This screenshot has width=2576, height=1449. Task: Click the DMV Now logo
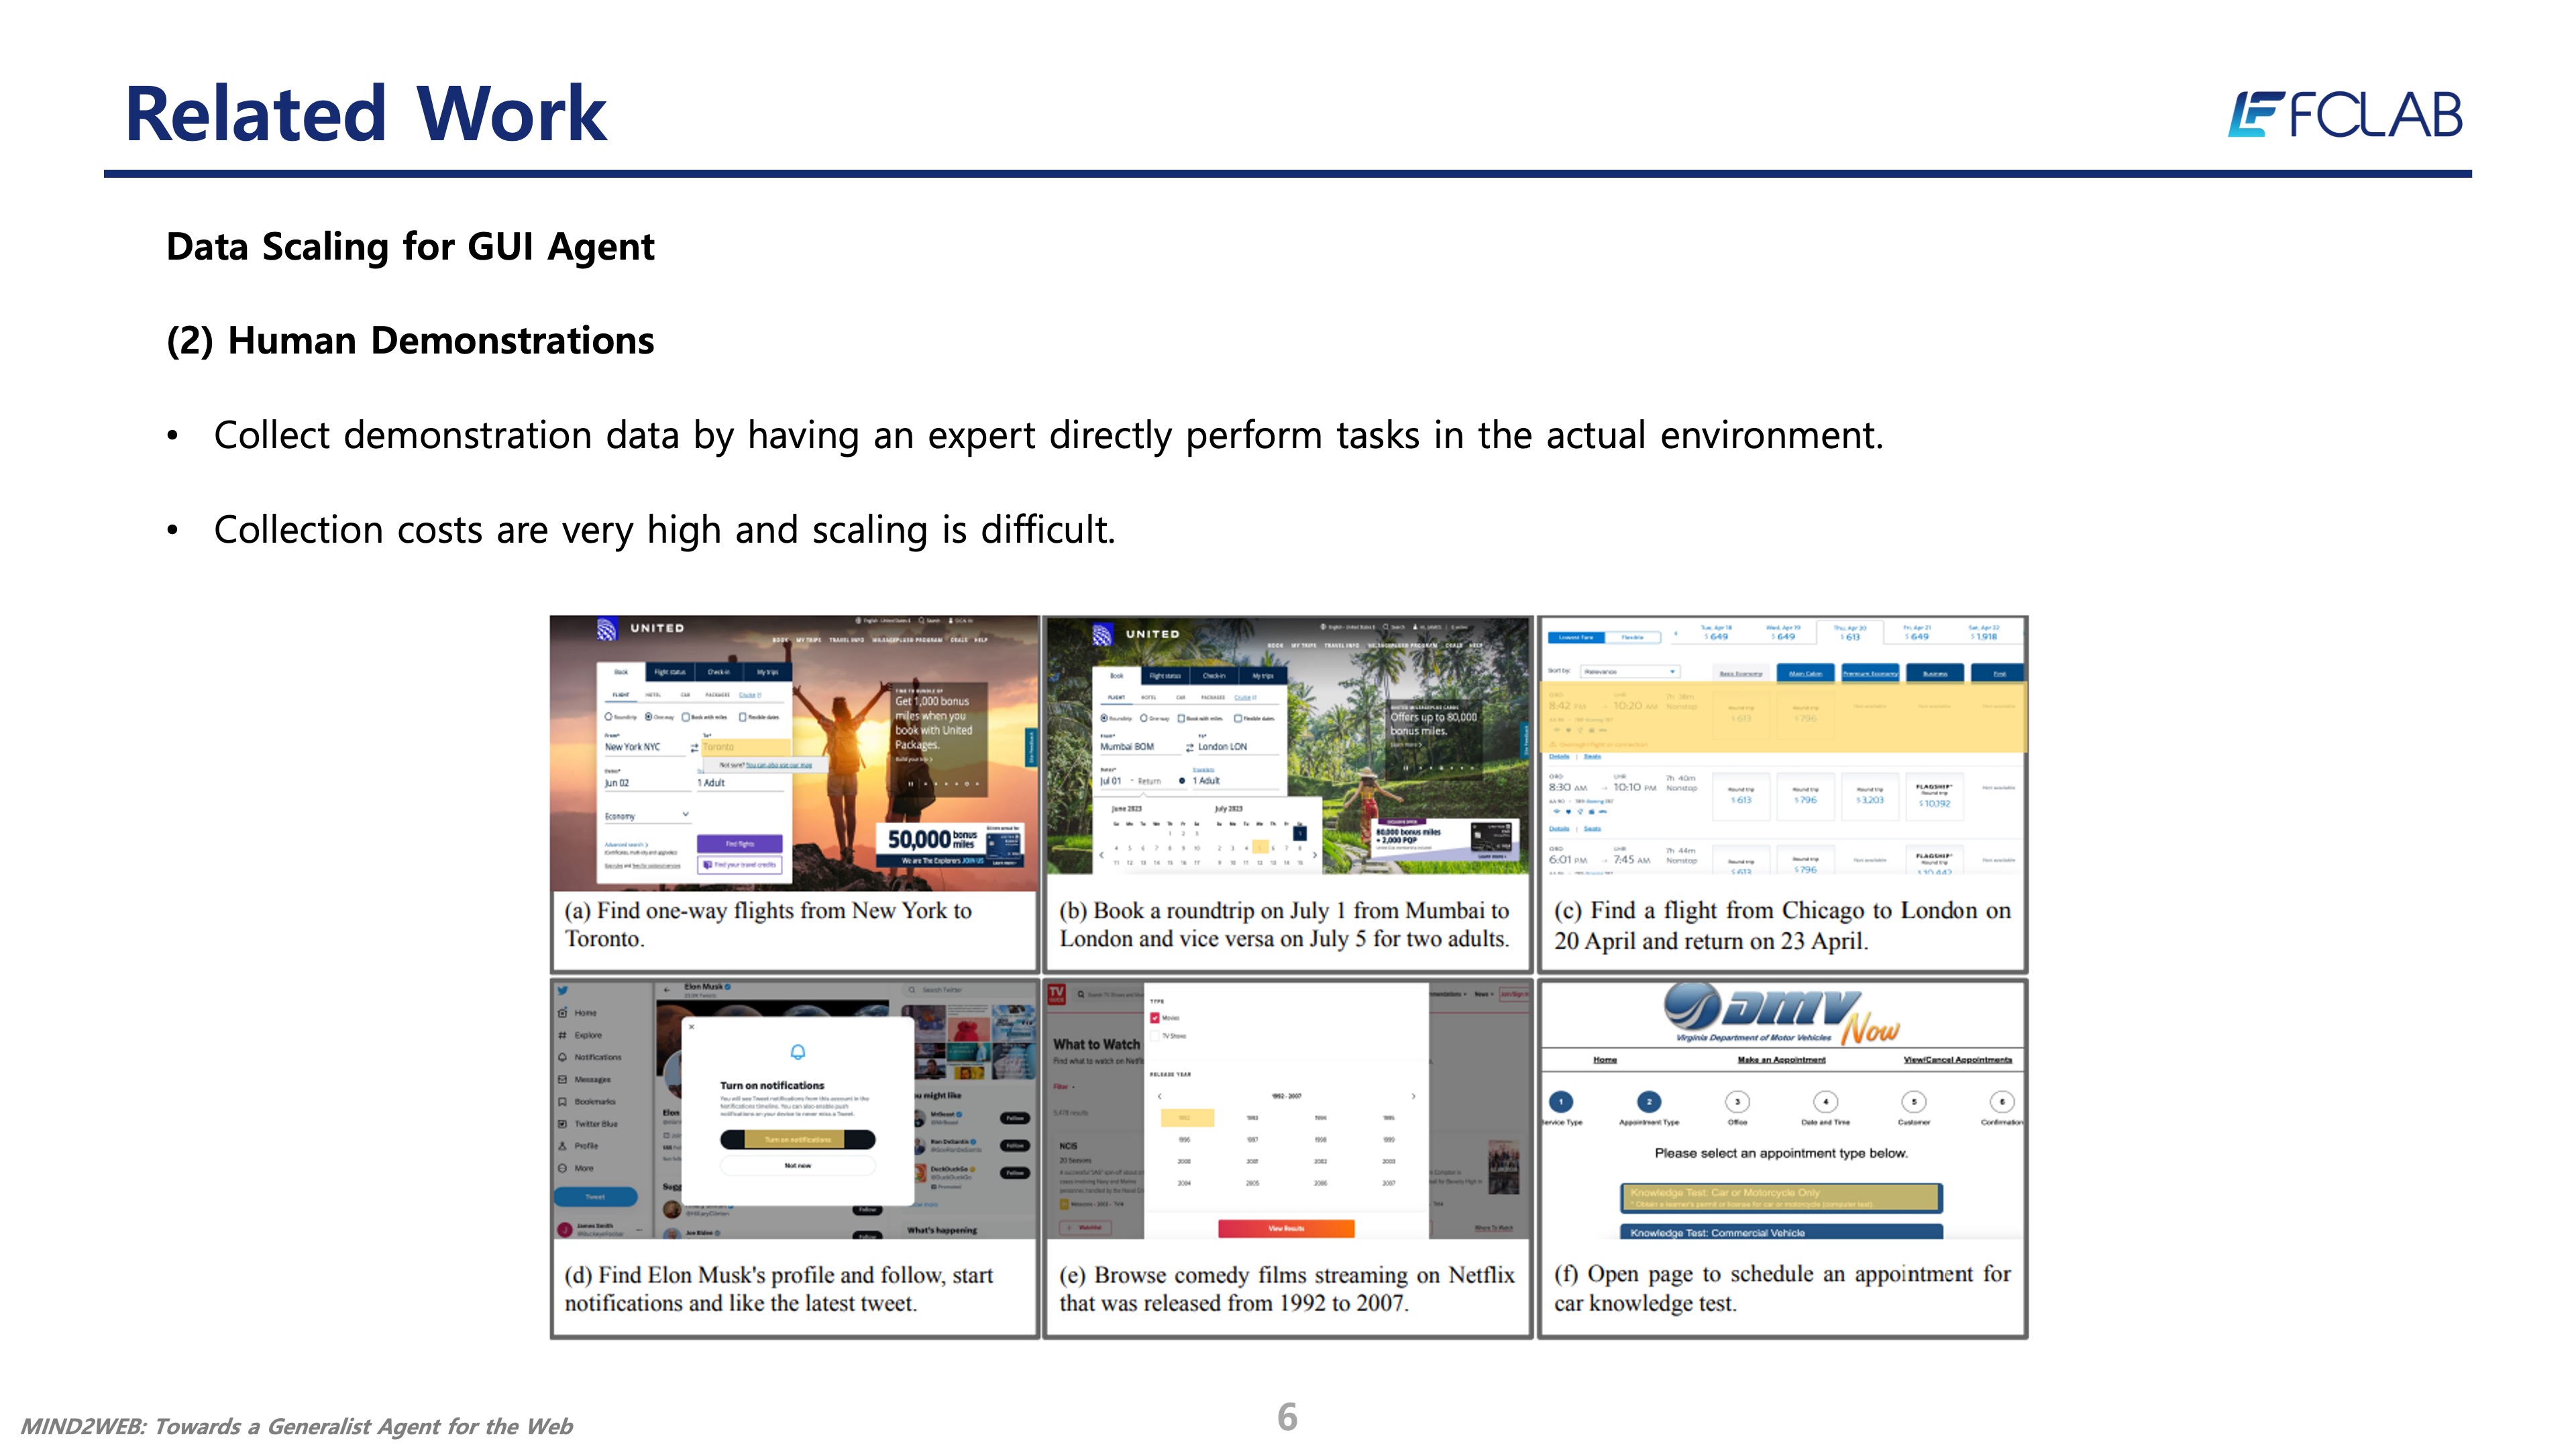coord(1782,1013)
